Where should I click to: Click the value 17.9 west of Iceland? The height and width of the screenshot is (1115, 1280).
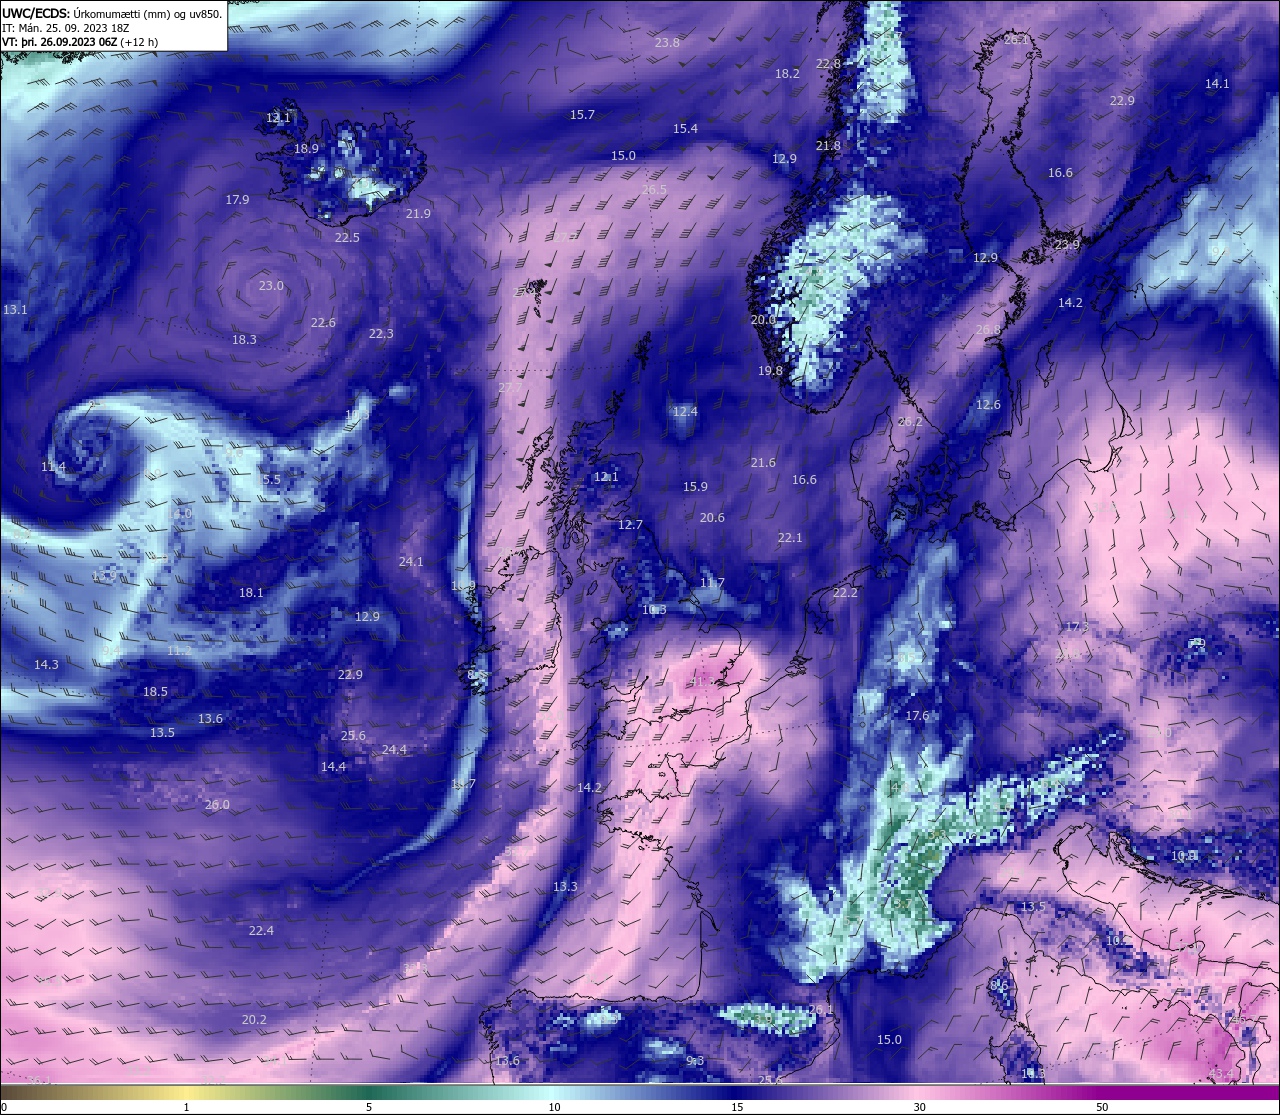coord(237,199)
